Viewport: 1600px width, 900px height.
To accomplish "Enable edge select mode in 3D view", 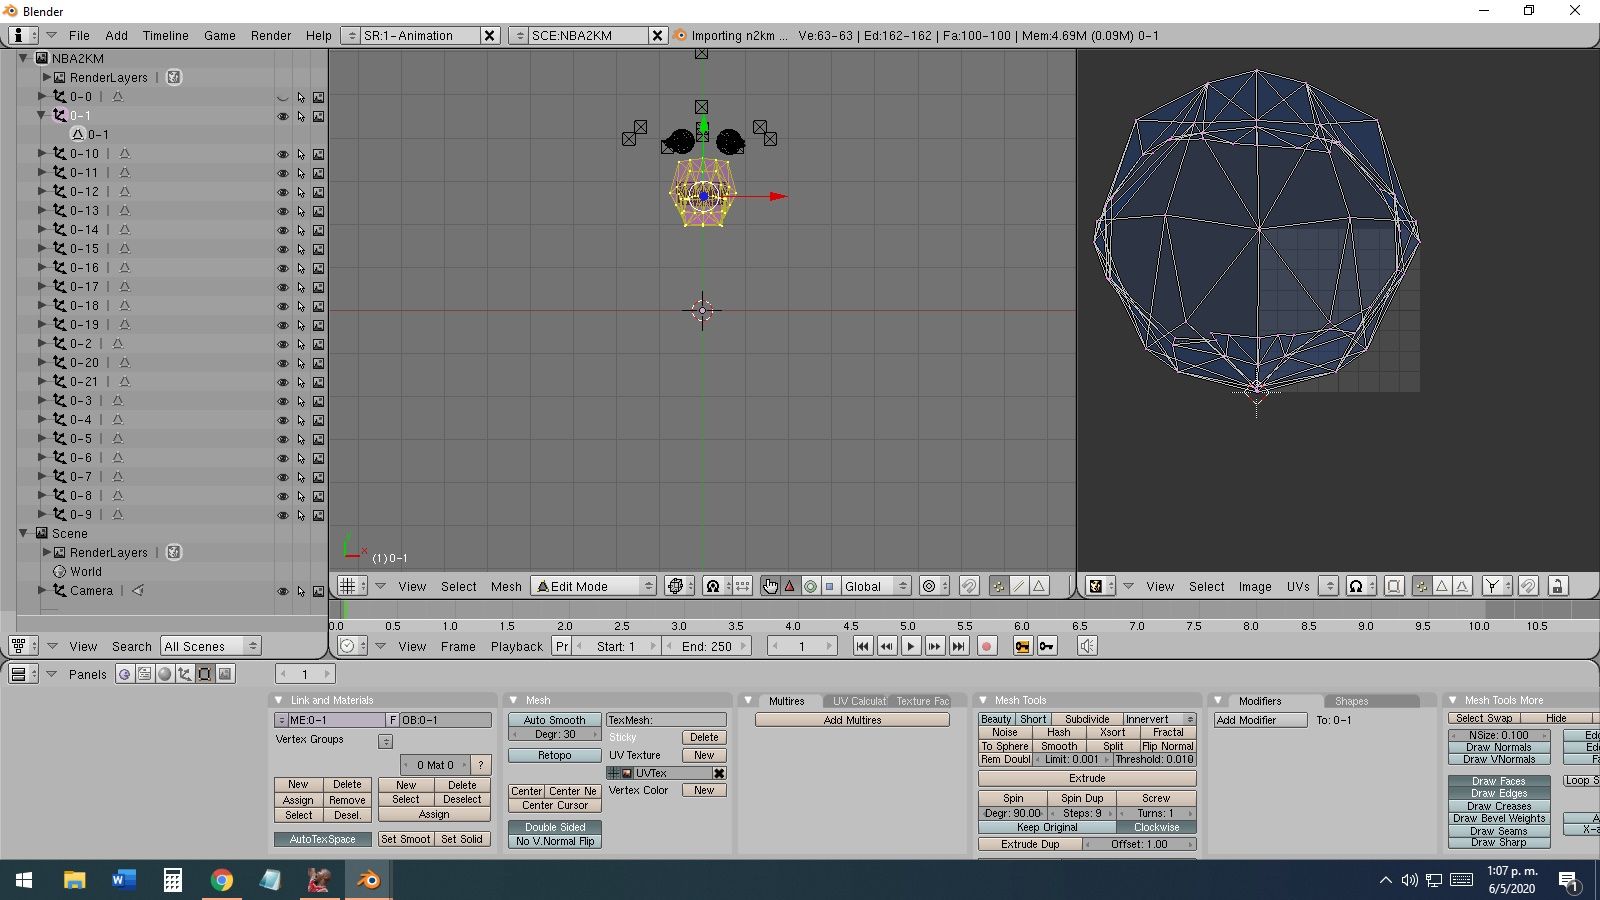I will point(1019,586).
